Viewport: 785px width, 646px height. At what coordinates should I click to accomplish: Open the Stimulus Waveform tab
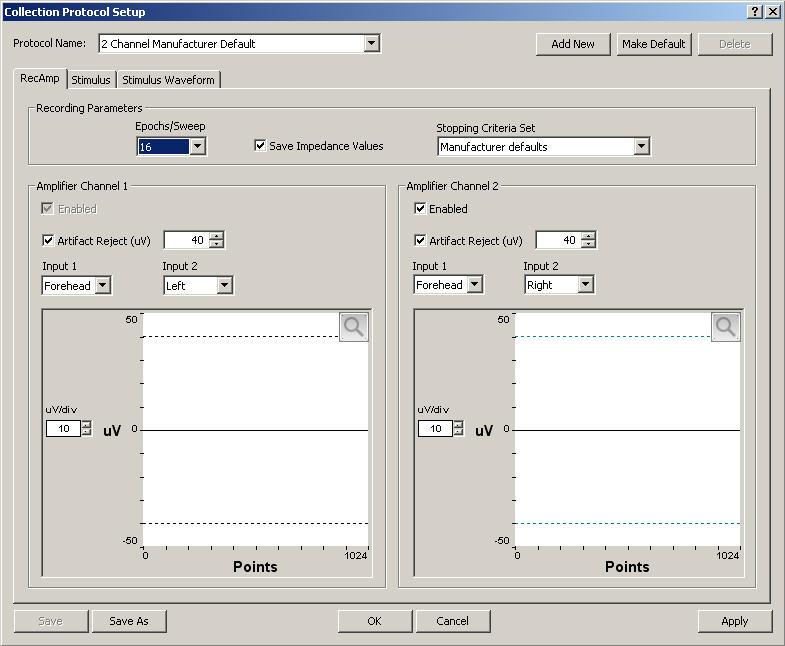(x=168, y=80)
